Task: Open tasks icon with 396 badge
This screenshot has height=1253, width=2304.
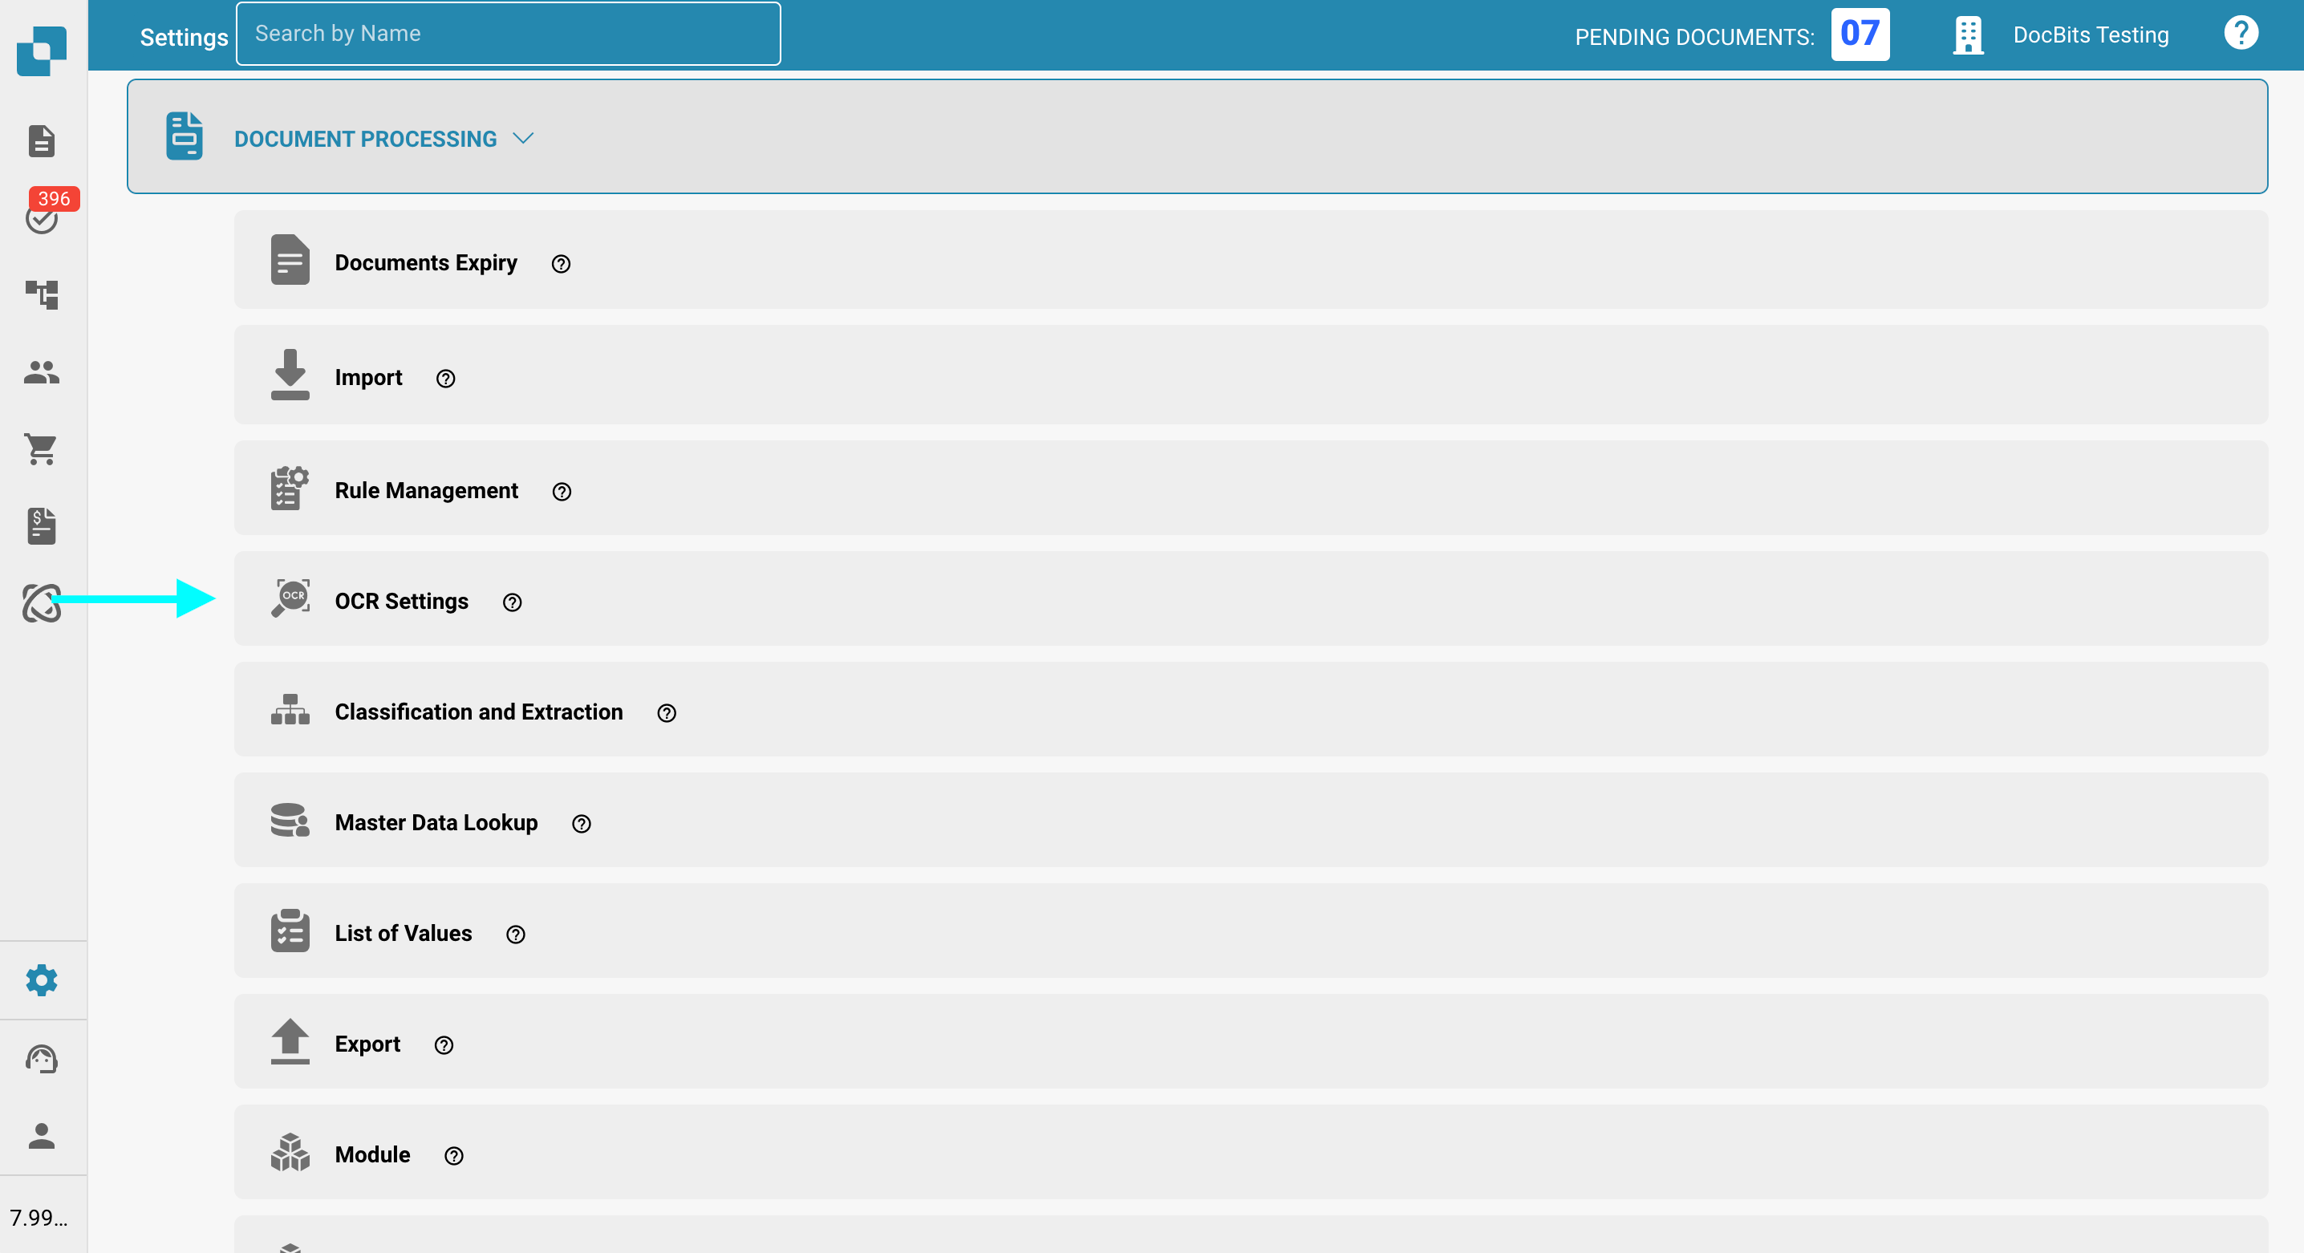Action: click(x=42, y=217)
